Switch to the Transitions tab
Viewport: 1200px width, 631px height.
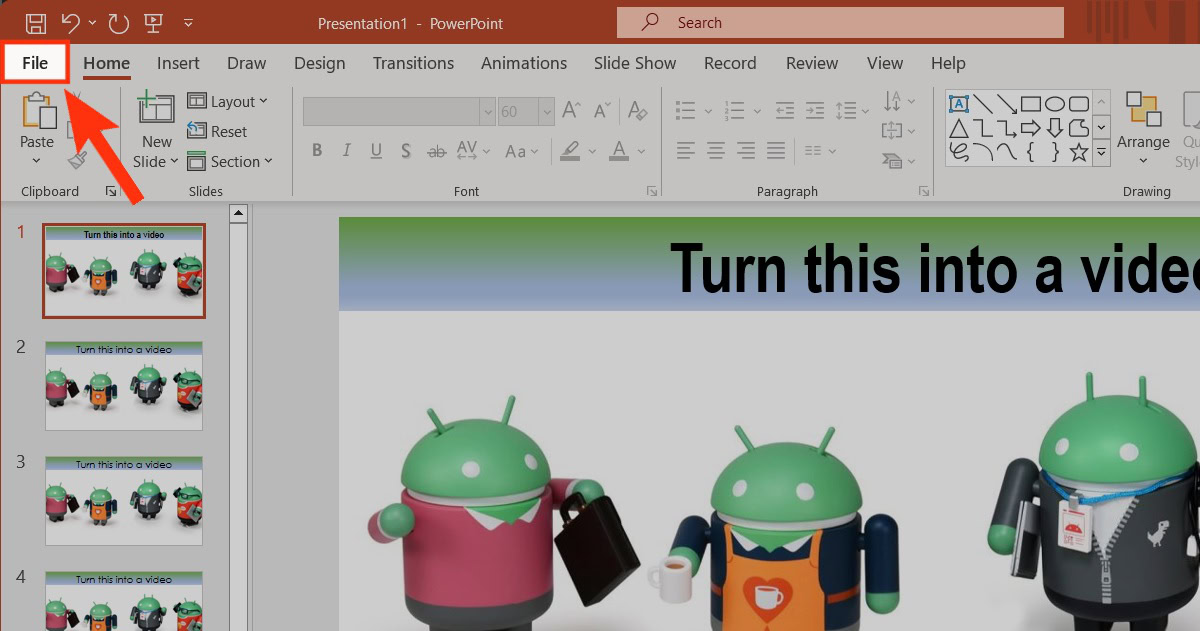pyautogui.click(x=413, y=63)
